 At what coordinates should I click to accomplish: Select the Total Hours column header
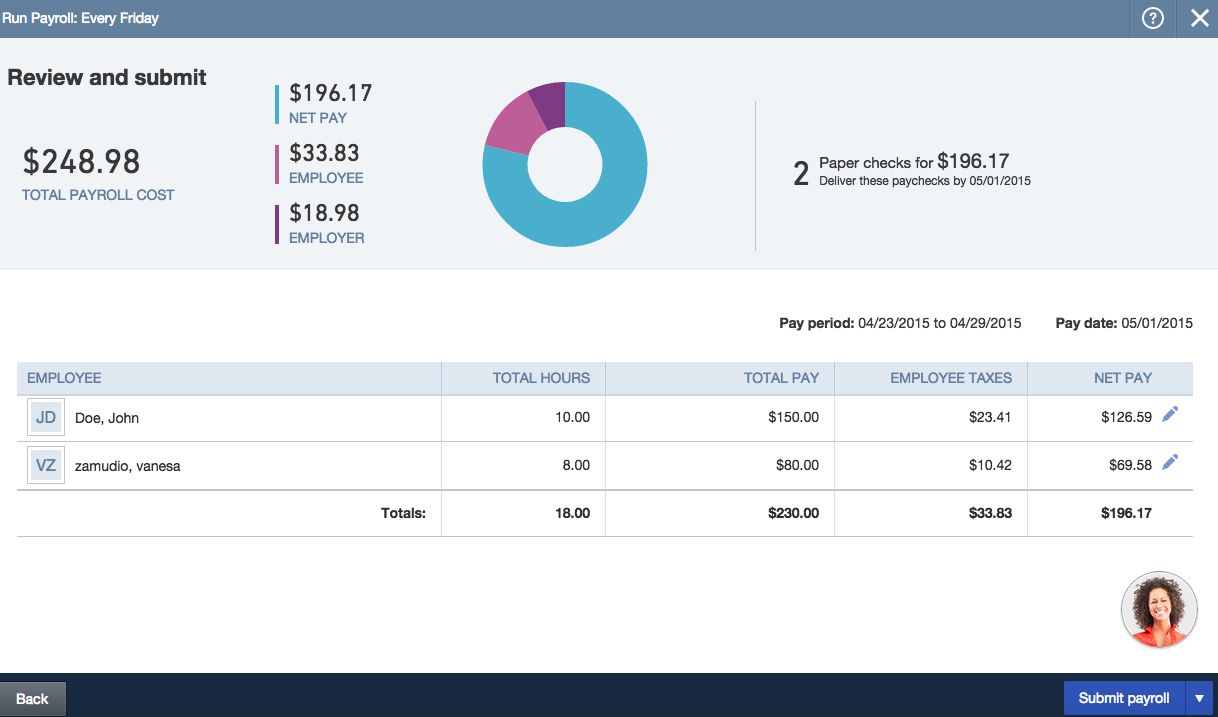click(541, 378)
